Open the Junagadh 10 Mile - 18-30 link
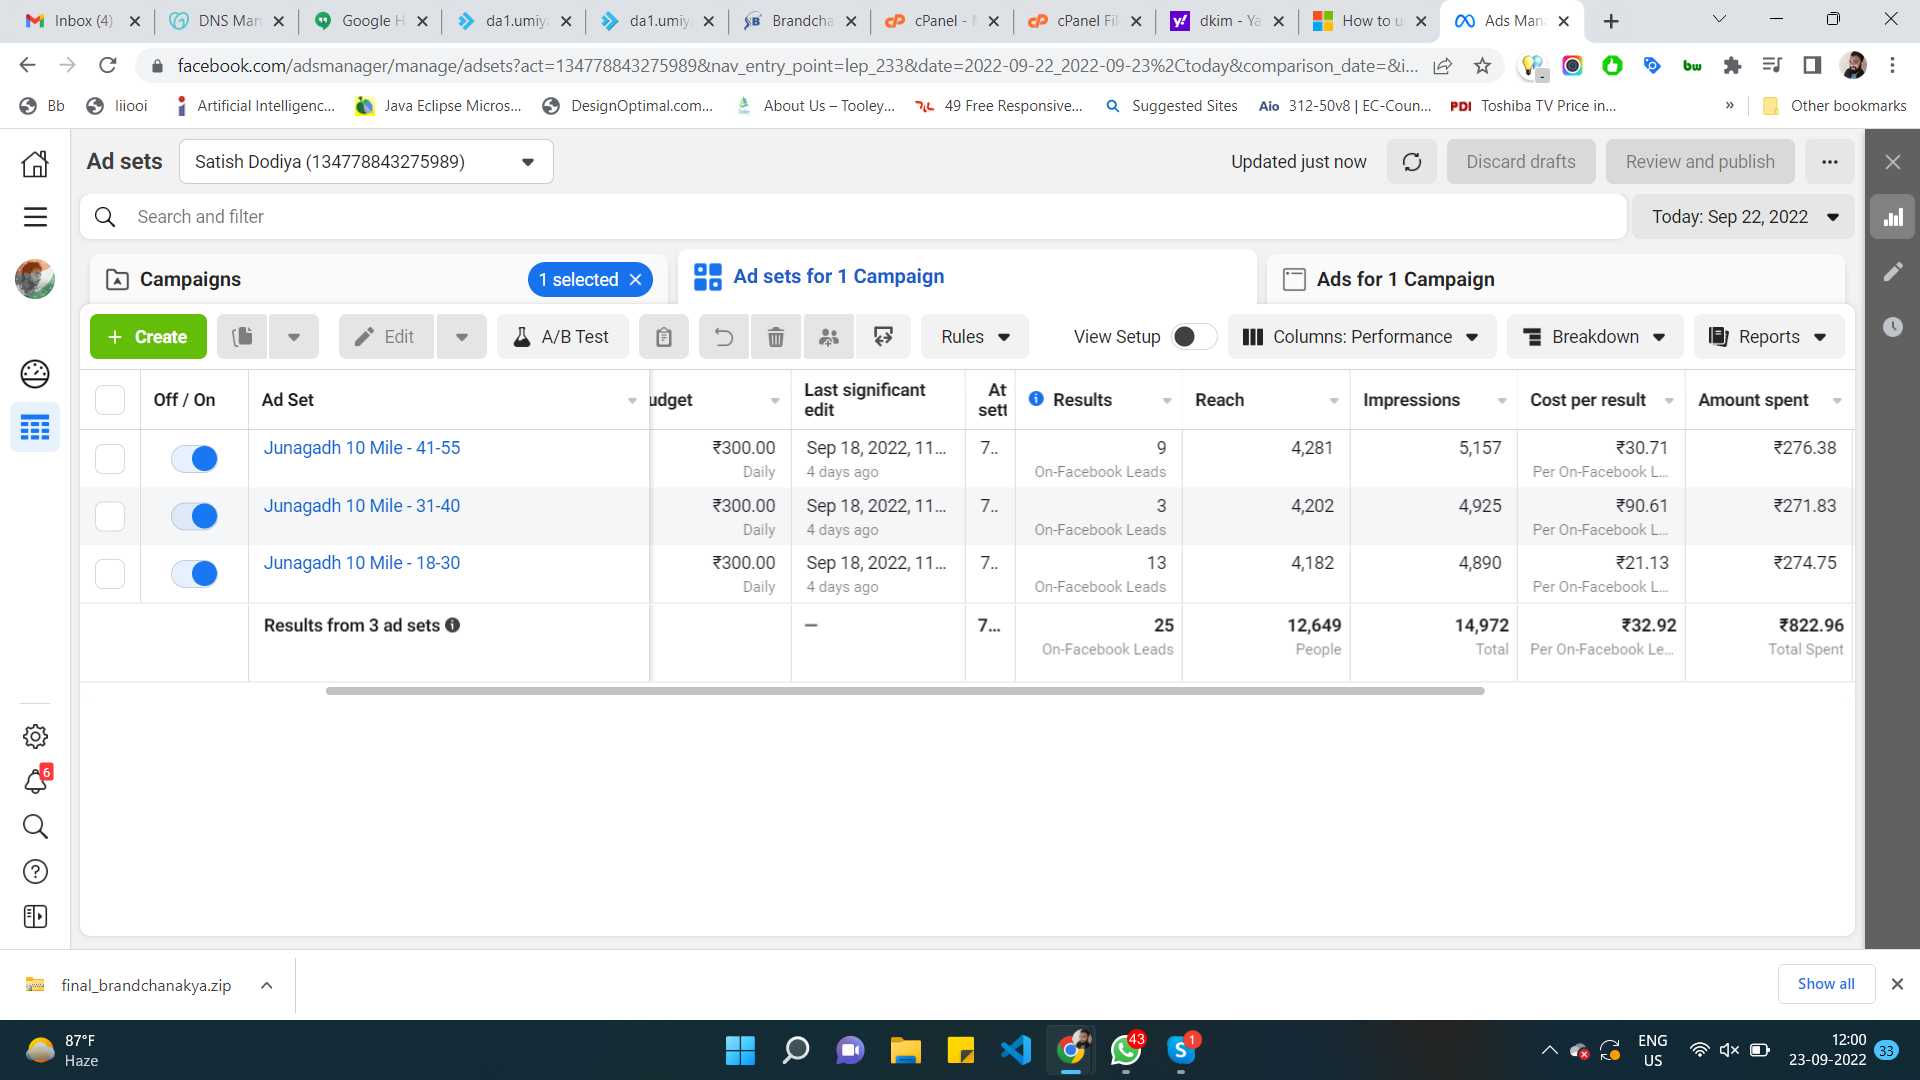 [362, 563]
